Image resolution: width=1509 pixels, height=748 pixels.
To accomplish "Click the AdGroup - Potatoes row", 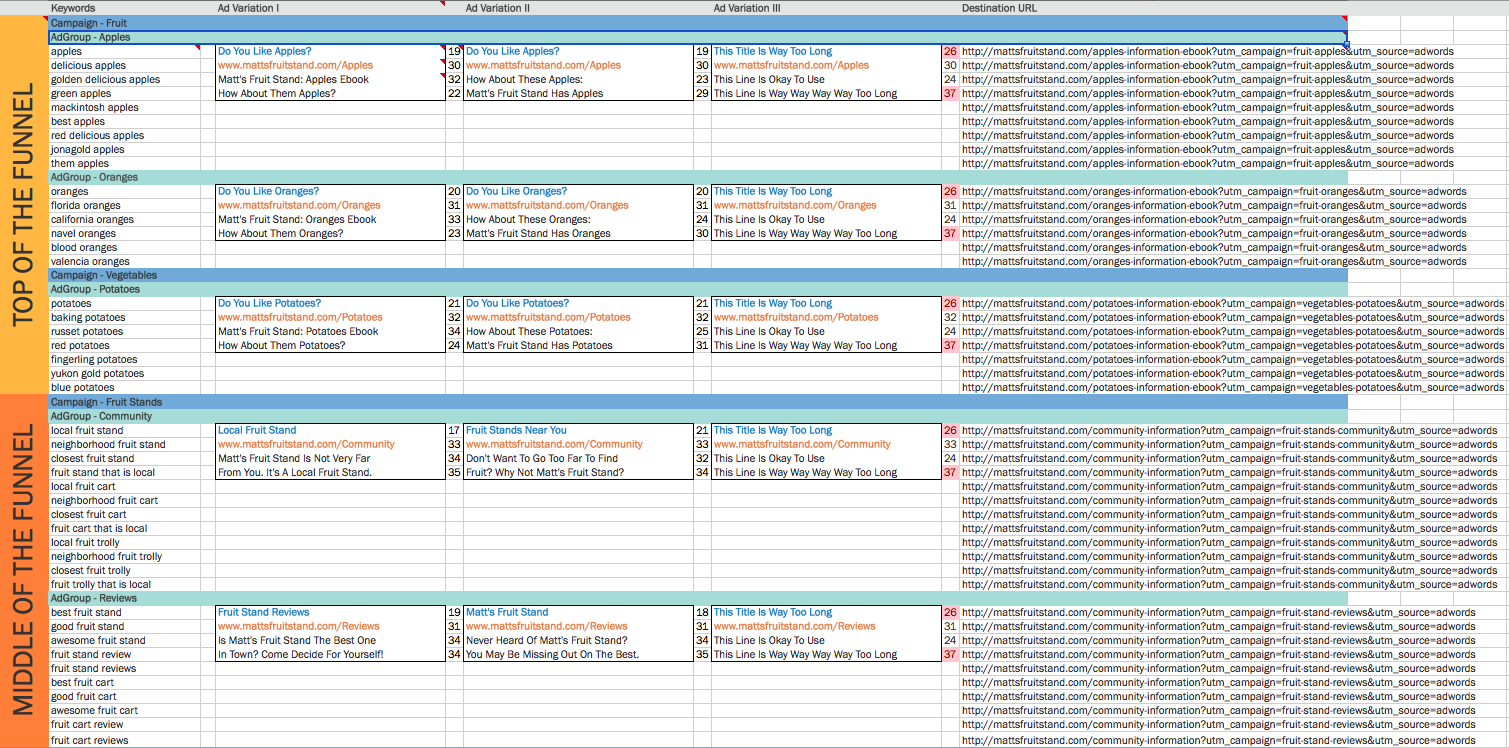I will (698, 289).
